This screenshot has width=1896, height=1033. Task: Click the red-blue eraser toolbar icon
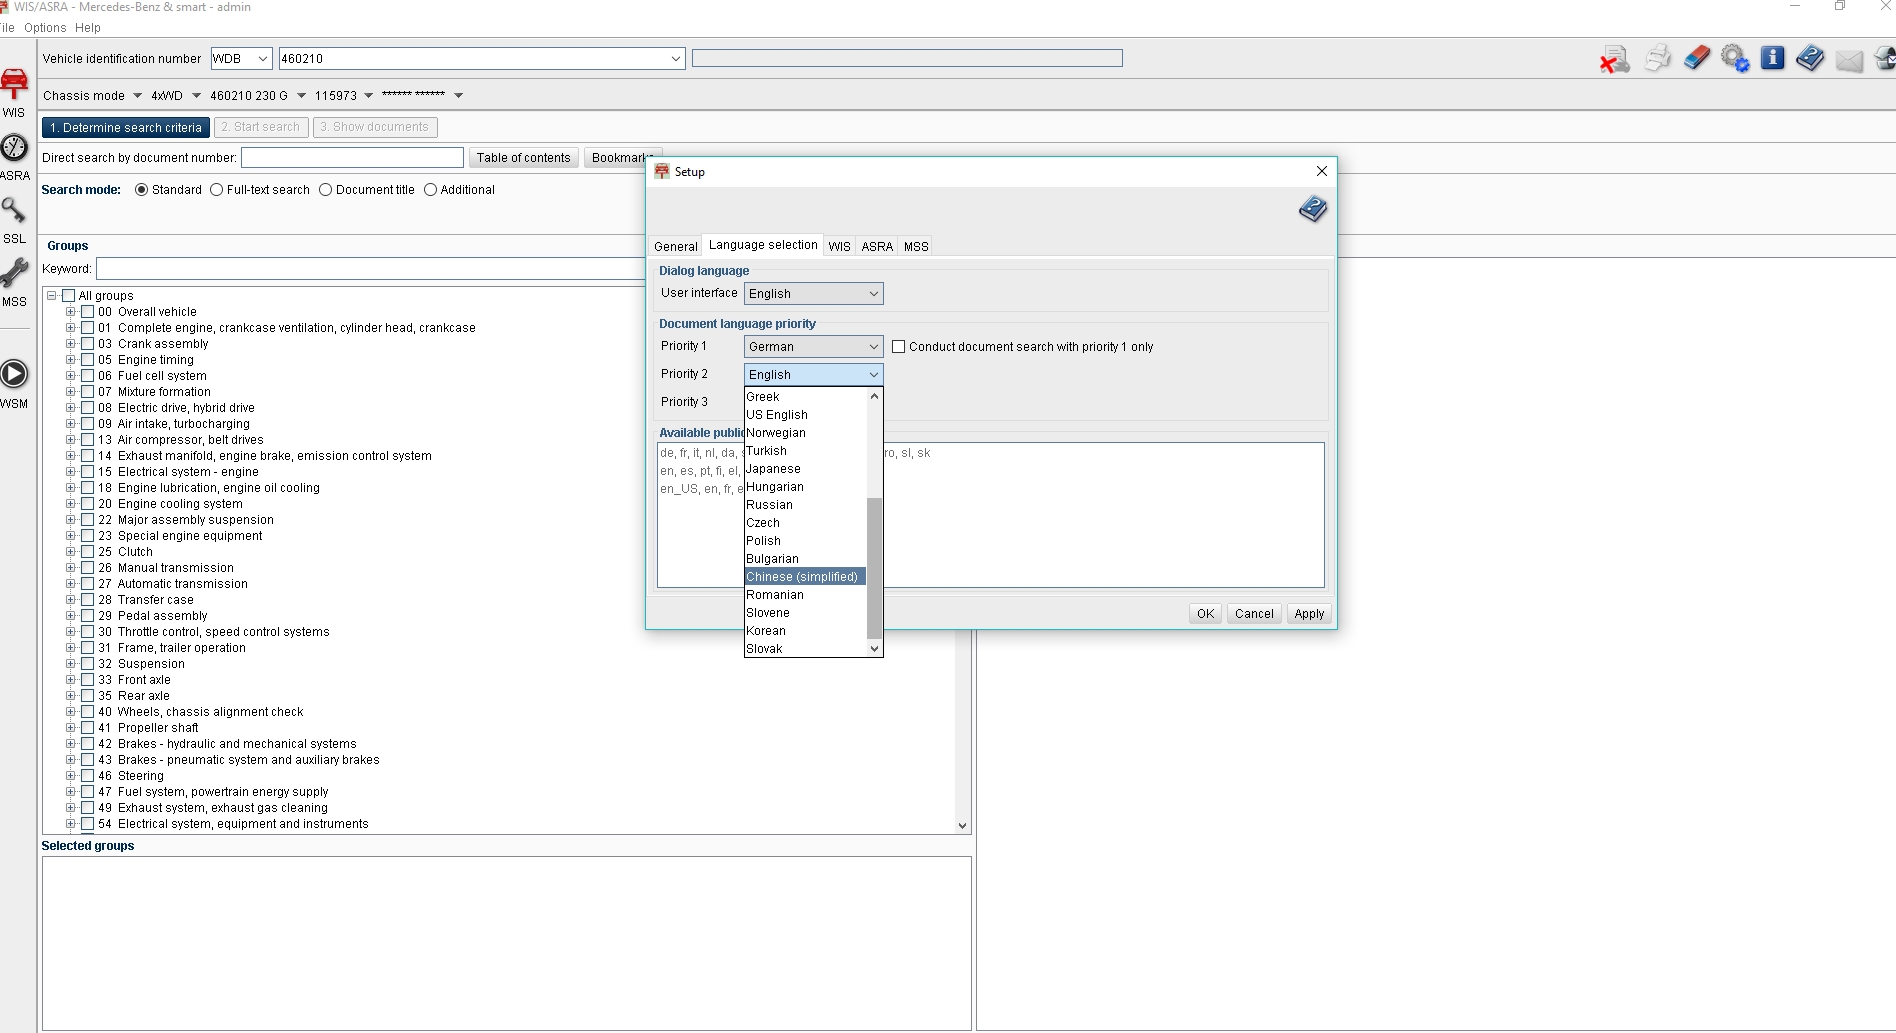coord(1697,58)
